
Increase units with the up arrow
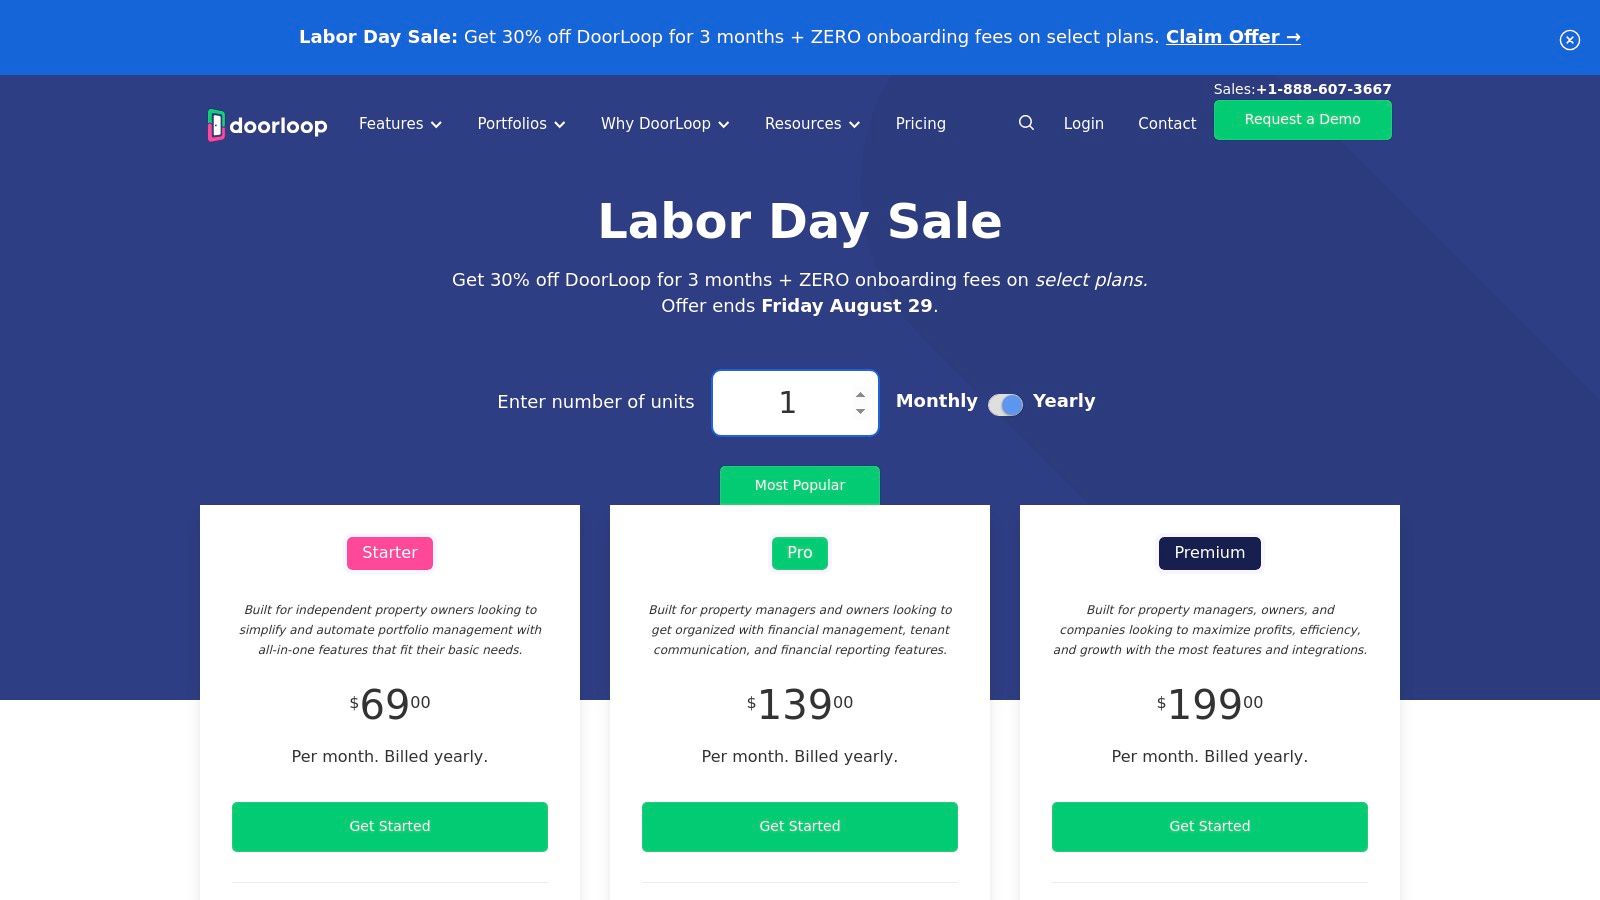click(x=860, y=394)
